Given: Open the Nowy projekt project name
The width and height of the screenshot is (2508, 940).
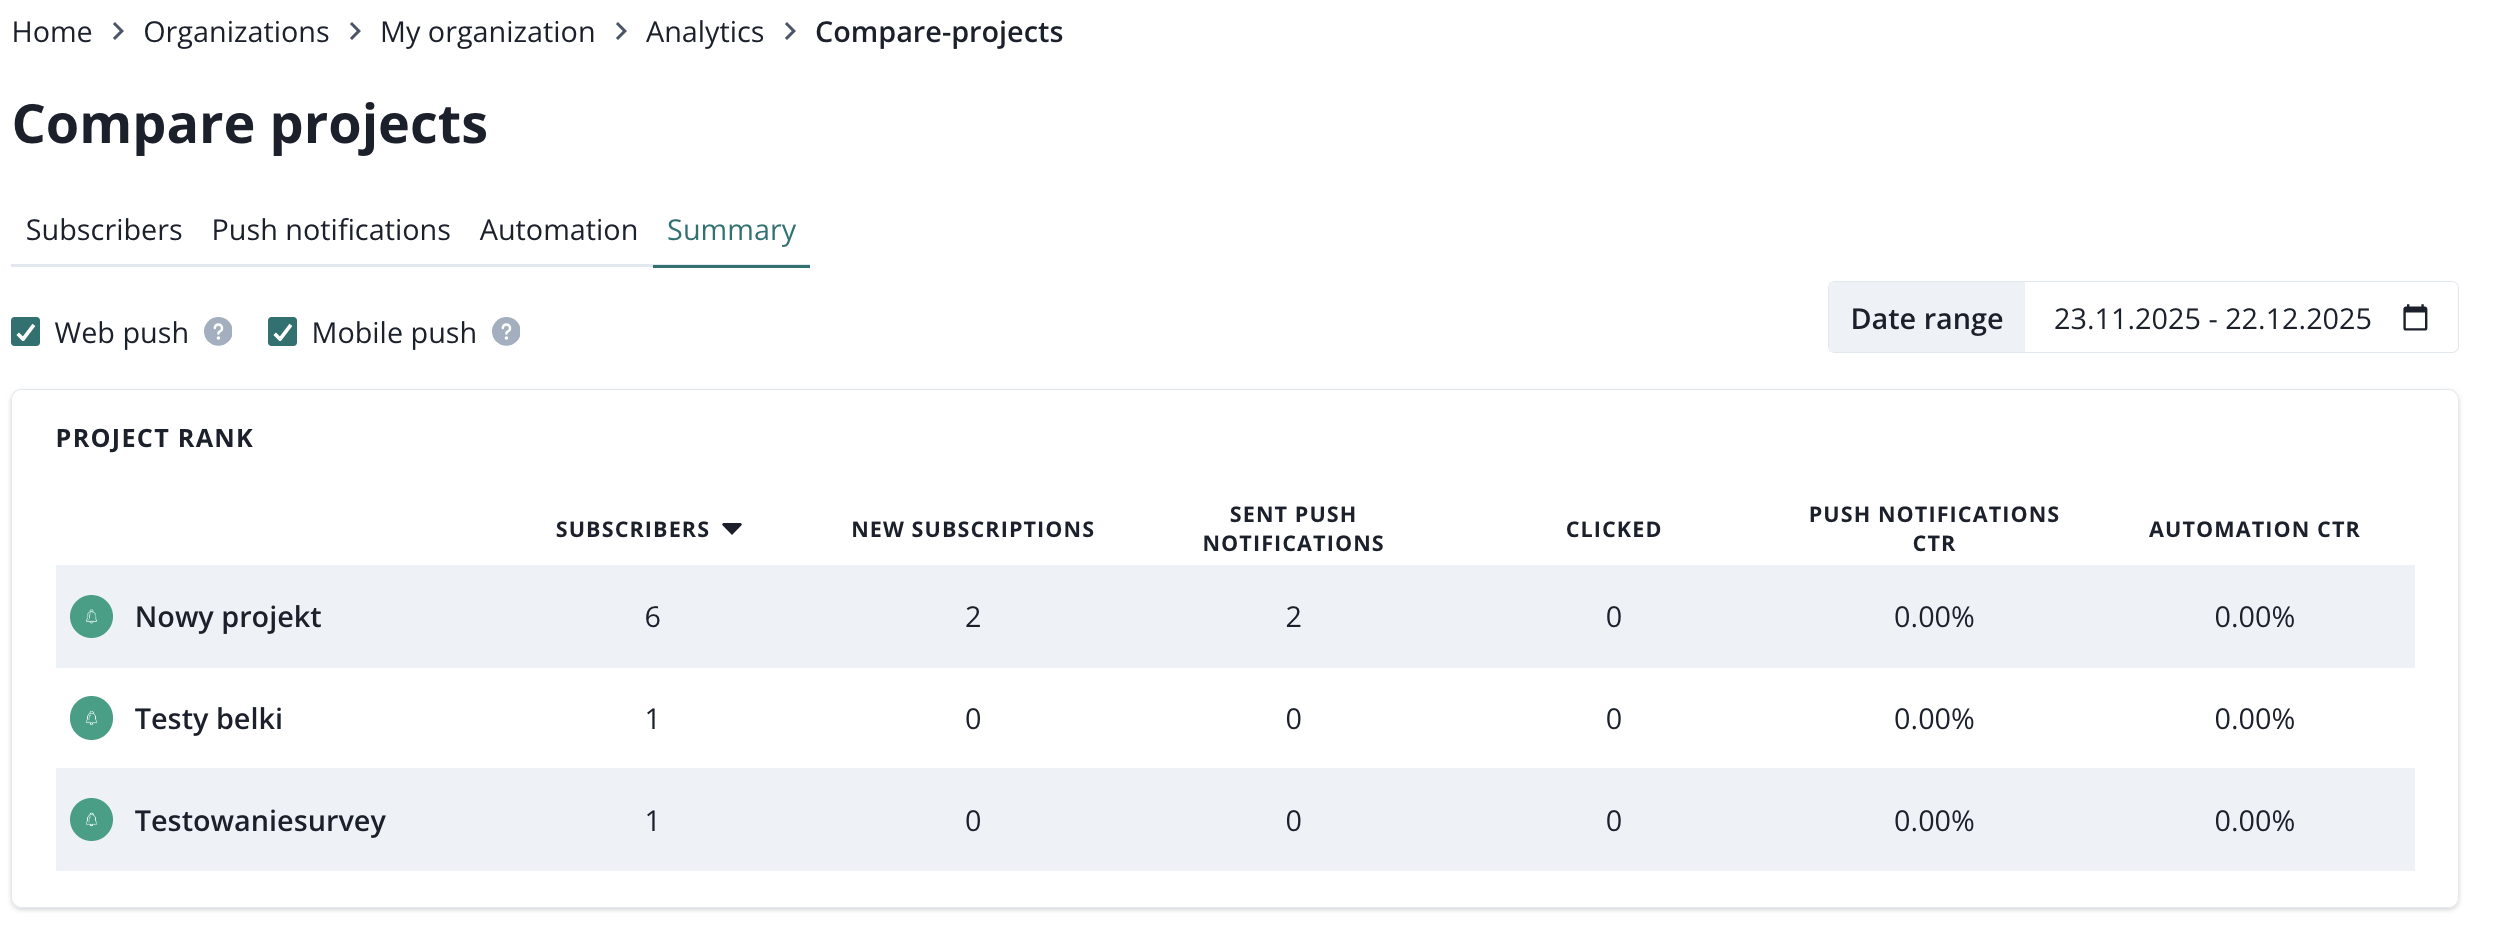Looking at the screenshot, I should [228, 617].
